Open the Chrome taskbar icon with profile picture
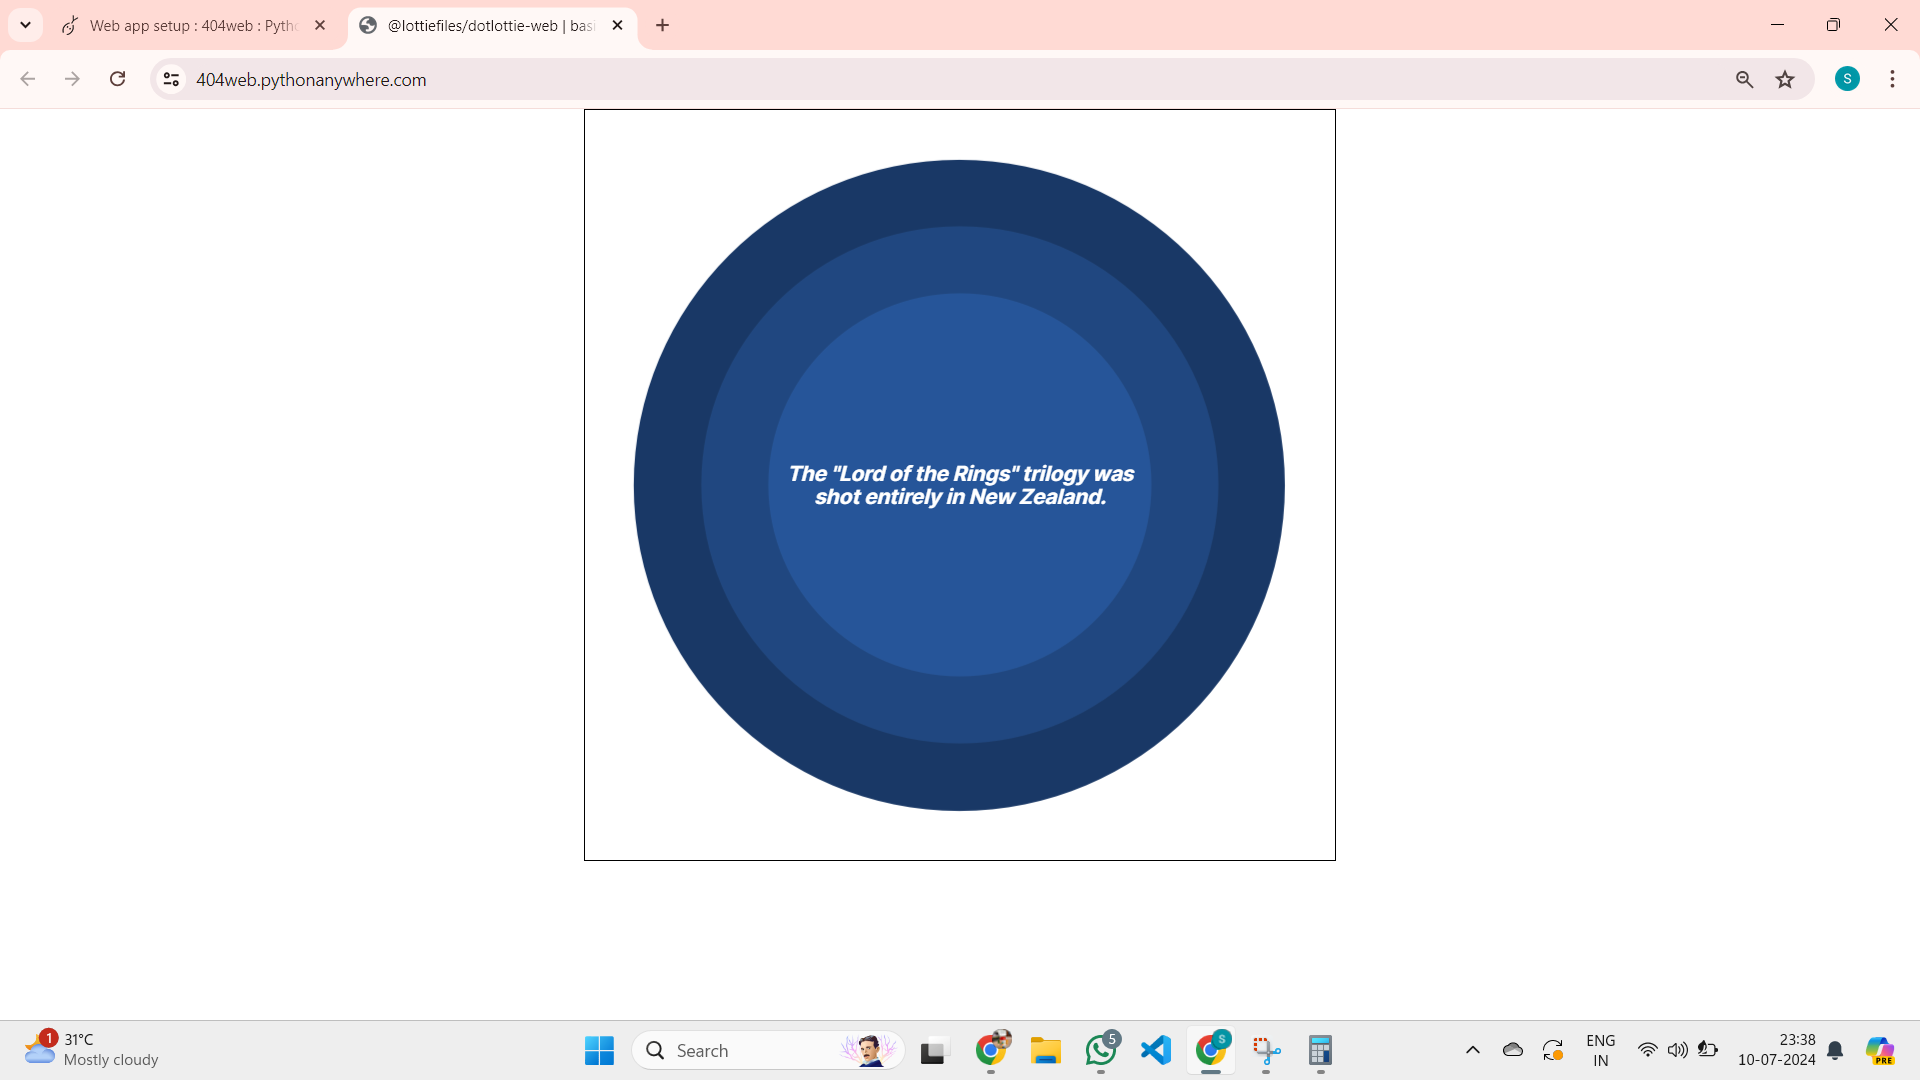Screen dimensions: 1920x1080 tap(992, 1050)
